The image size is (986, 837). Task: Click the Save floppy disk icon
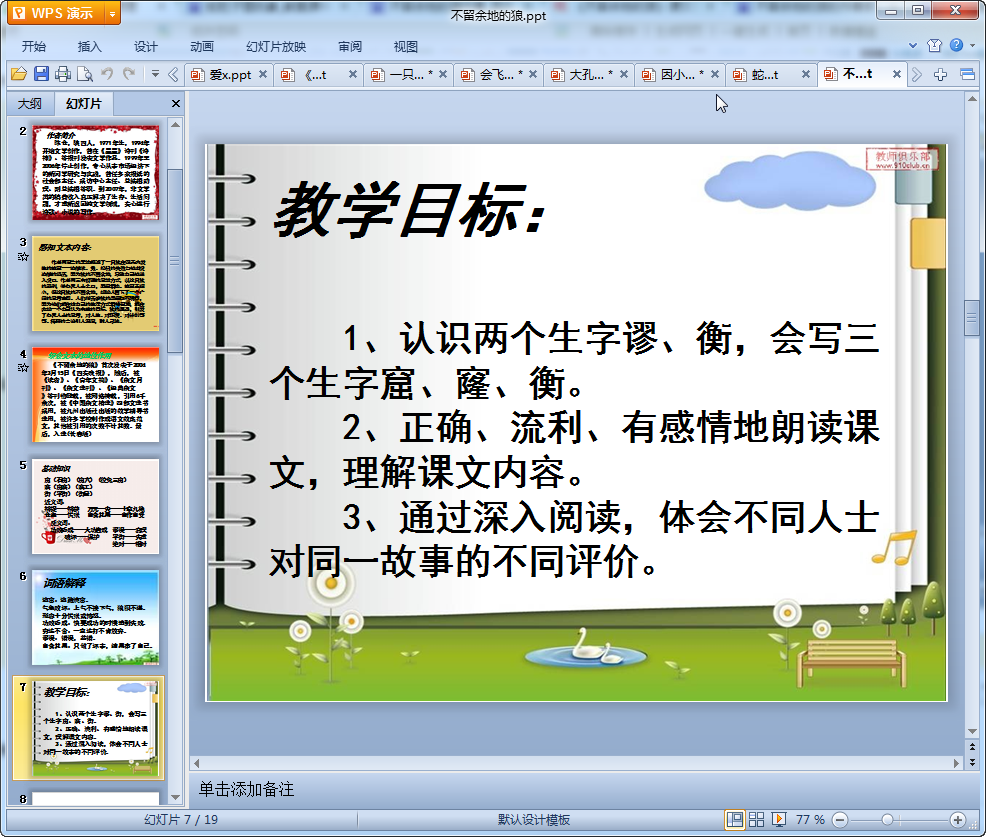pyautogui.click(x=42, y=74)
